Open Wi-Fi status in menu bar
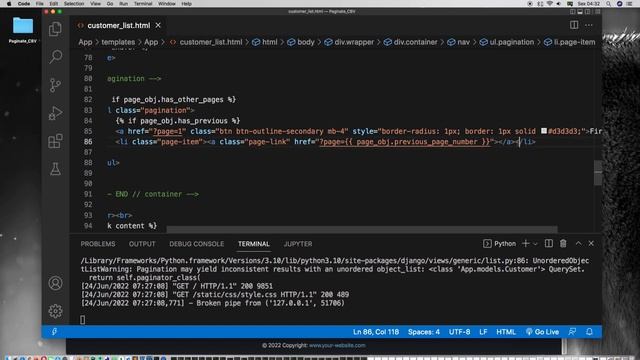 [x=549, y=4]
